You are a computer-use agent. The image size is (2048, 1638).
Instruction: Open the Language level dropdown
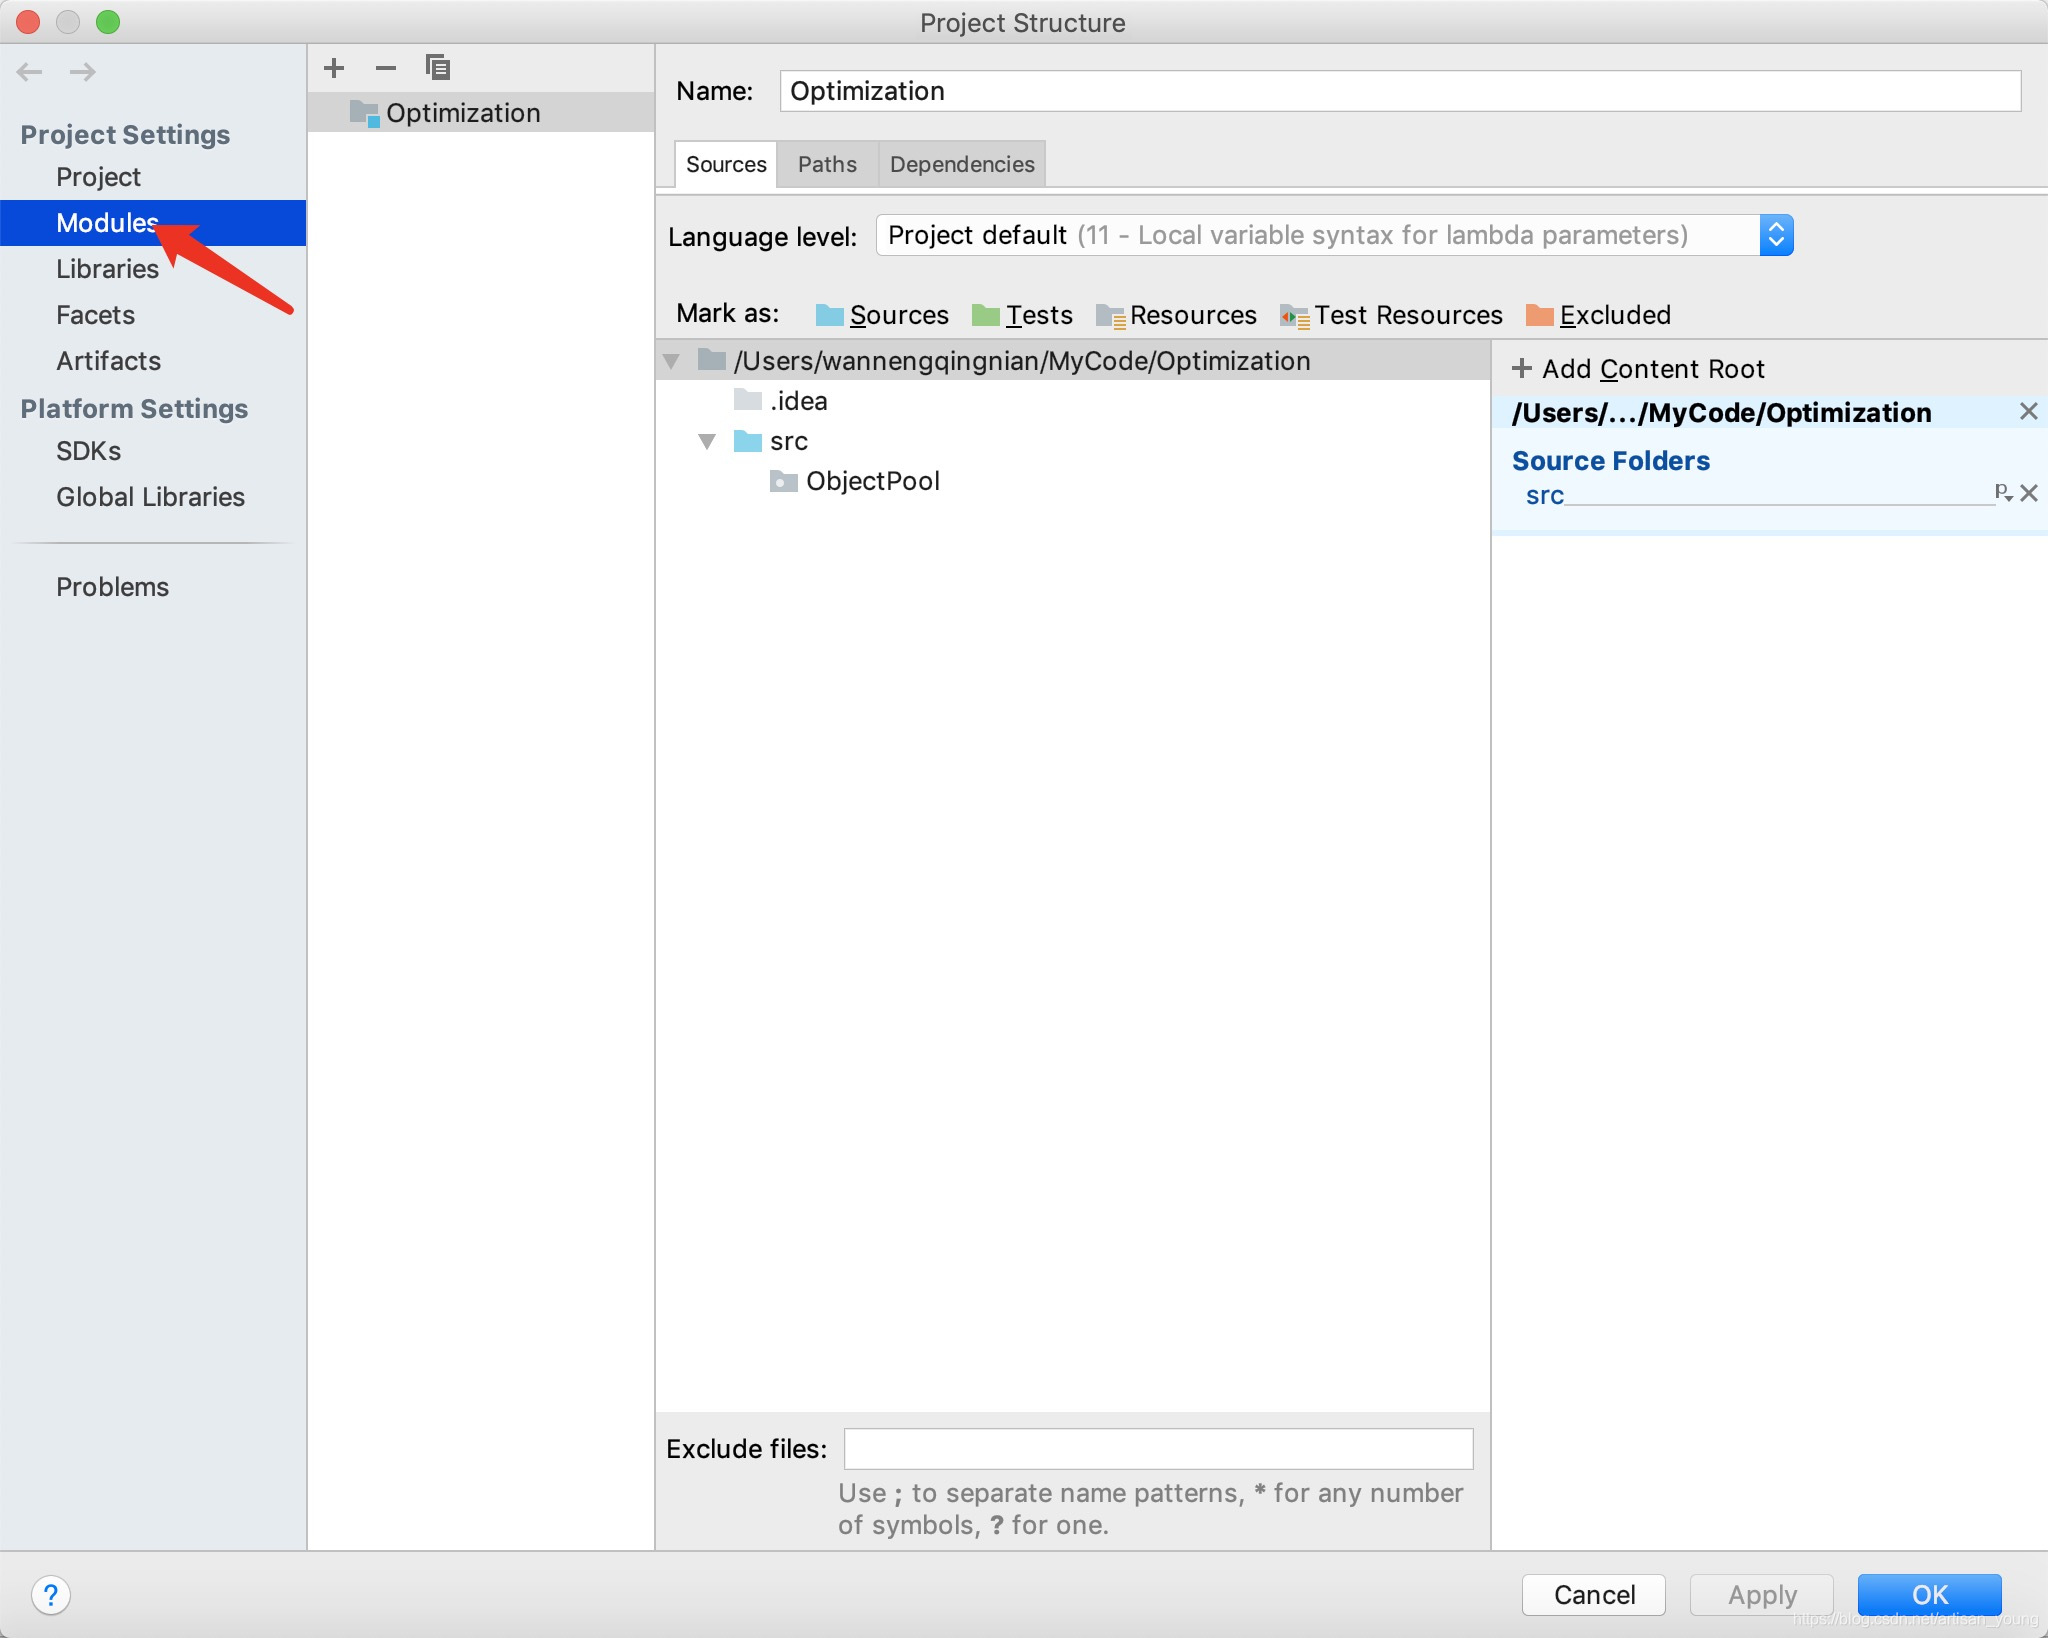[x=1776, y=235]
